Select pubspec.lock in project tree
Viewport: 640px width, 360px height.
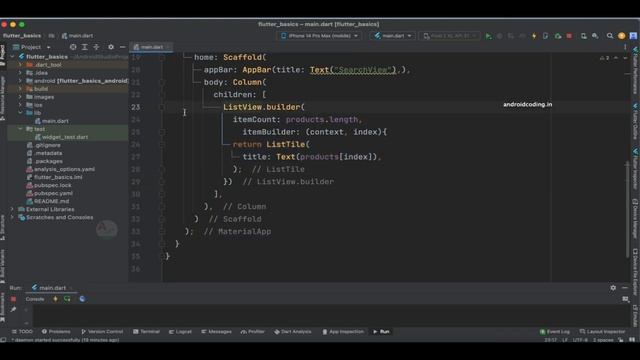pos(49,185)
